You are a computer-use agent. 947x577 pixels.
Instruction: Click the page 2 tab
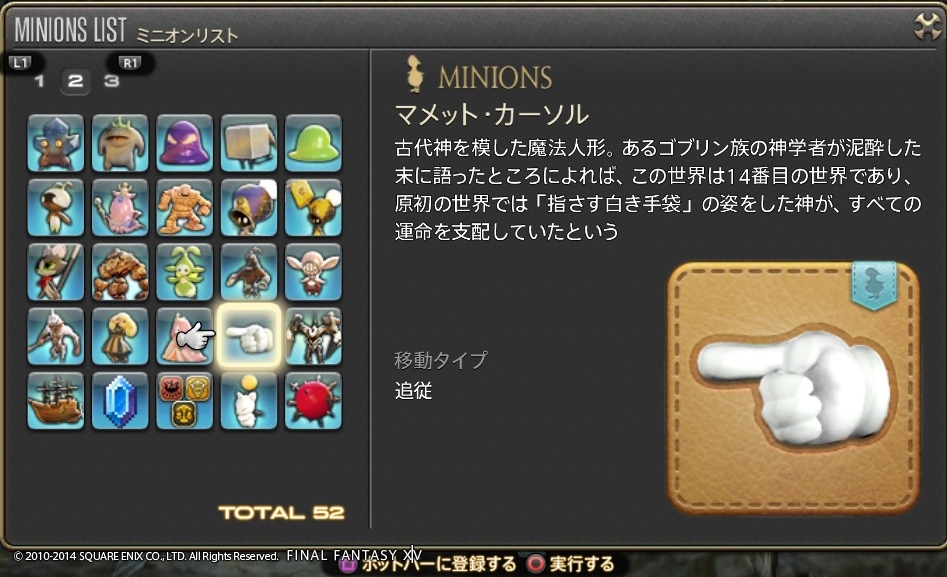pyautogui.click(x=75, y=81)
